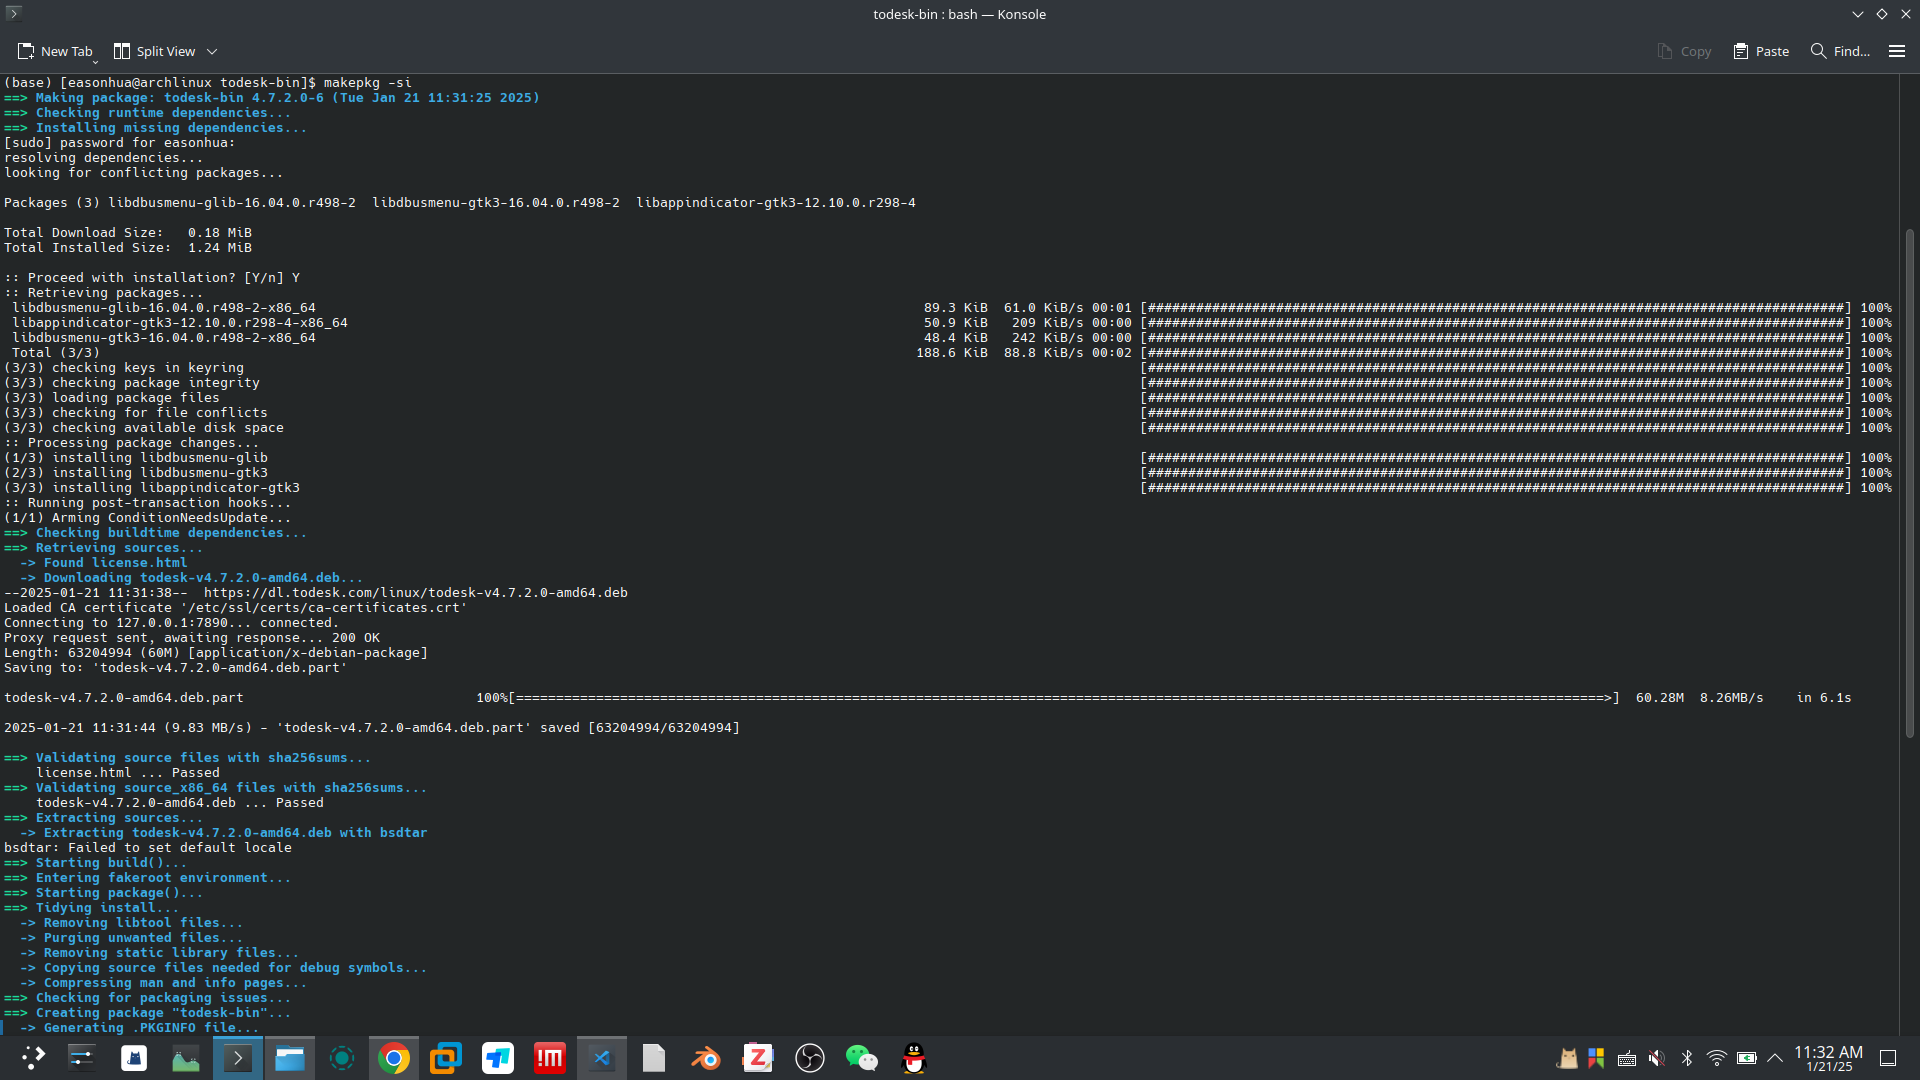
Task: Click the 'Total Download Size: 0.18 MiB' line
Action: (128, 233)
